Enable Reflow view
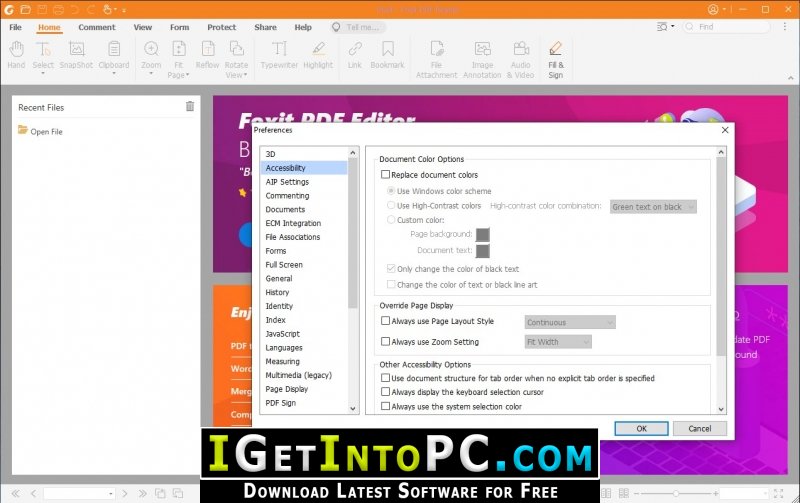 (207, 55)
